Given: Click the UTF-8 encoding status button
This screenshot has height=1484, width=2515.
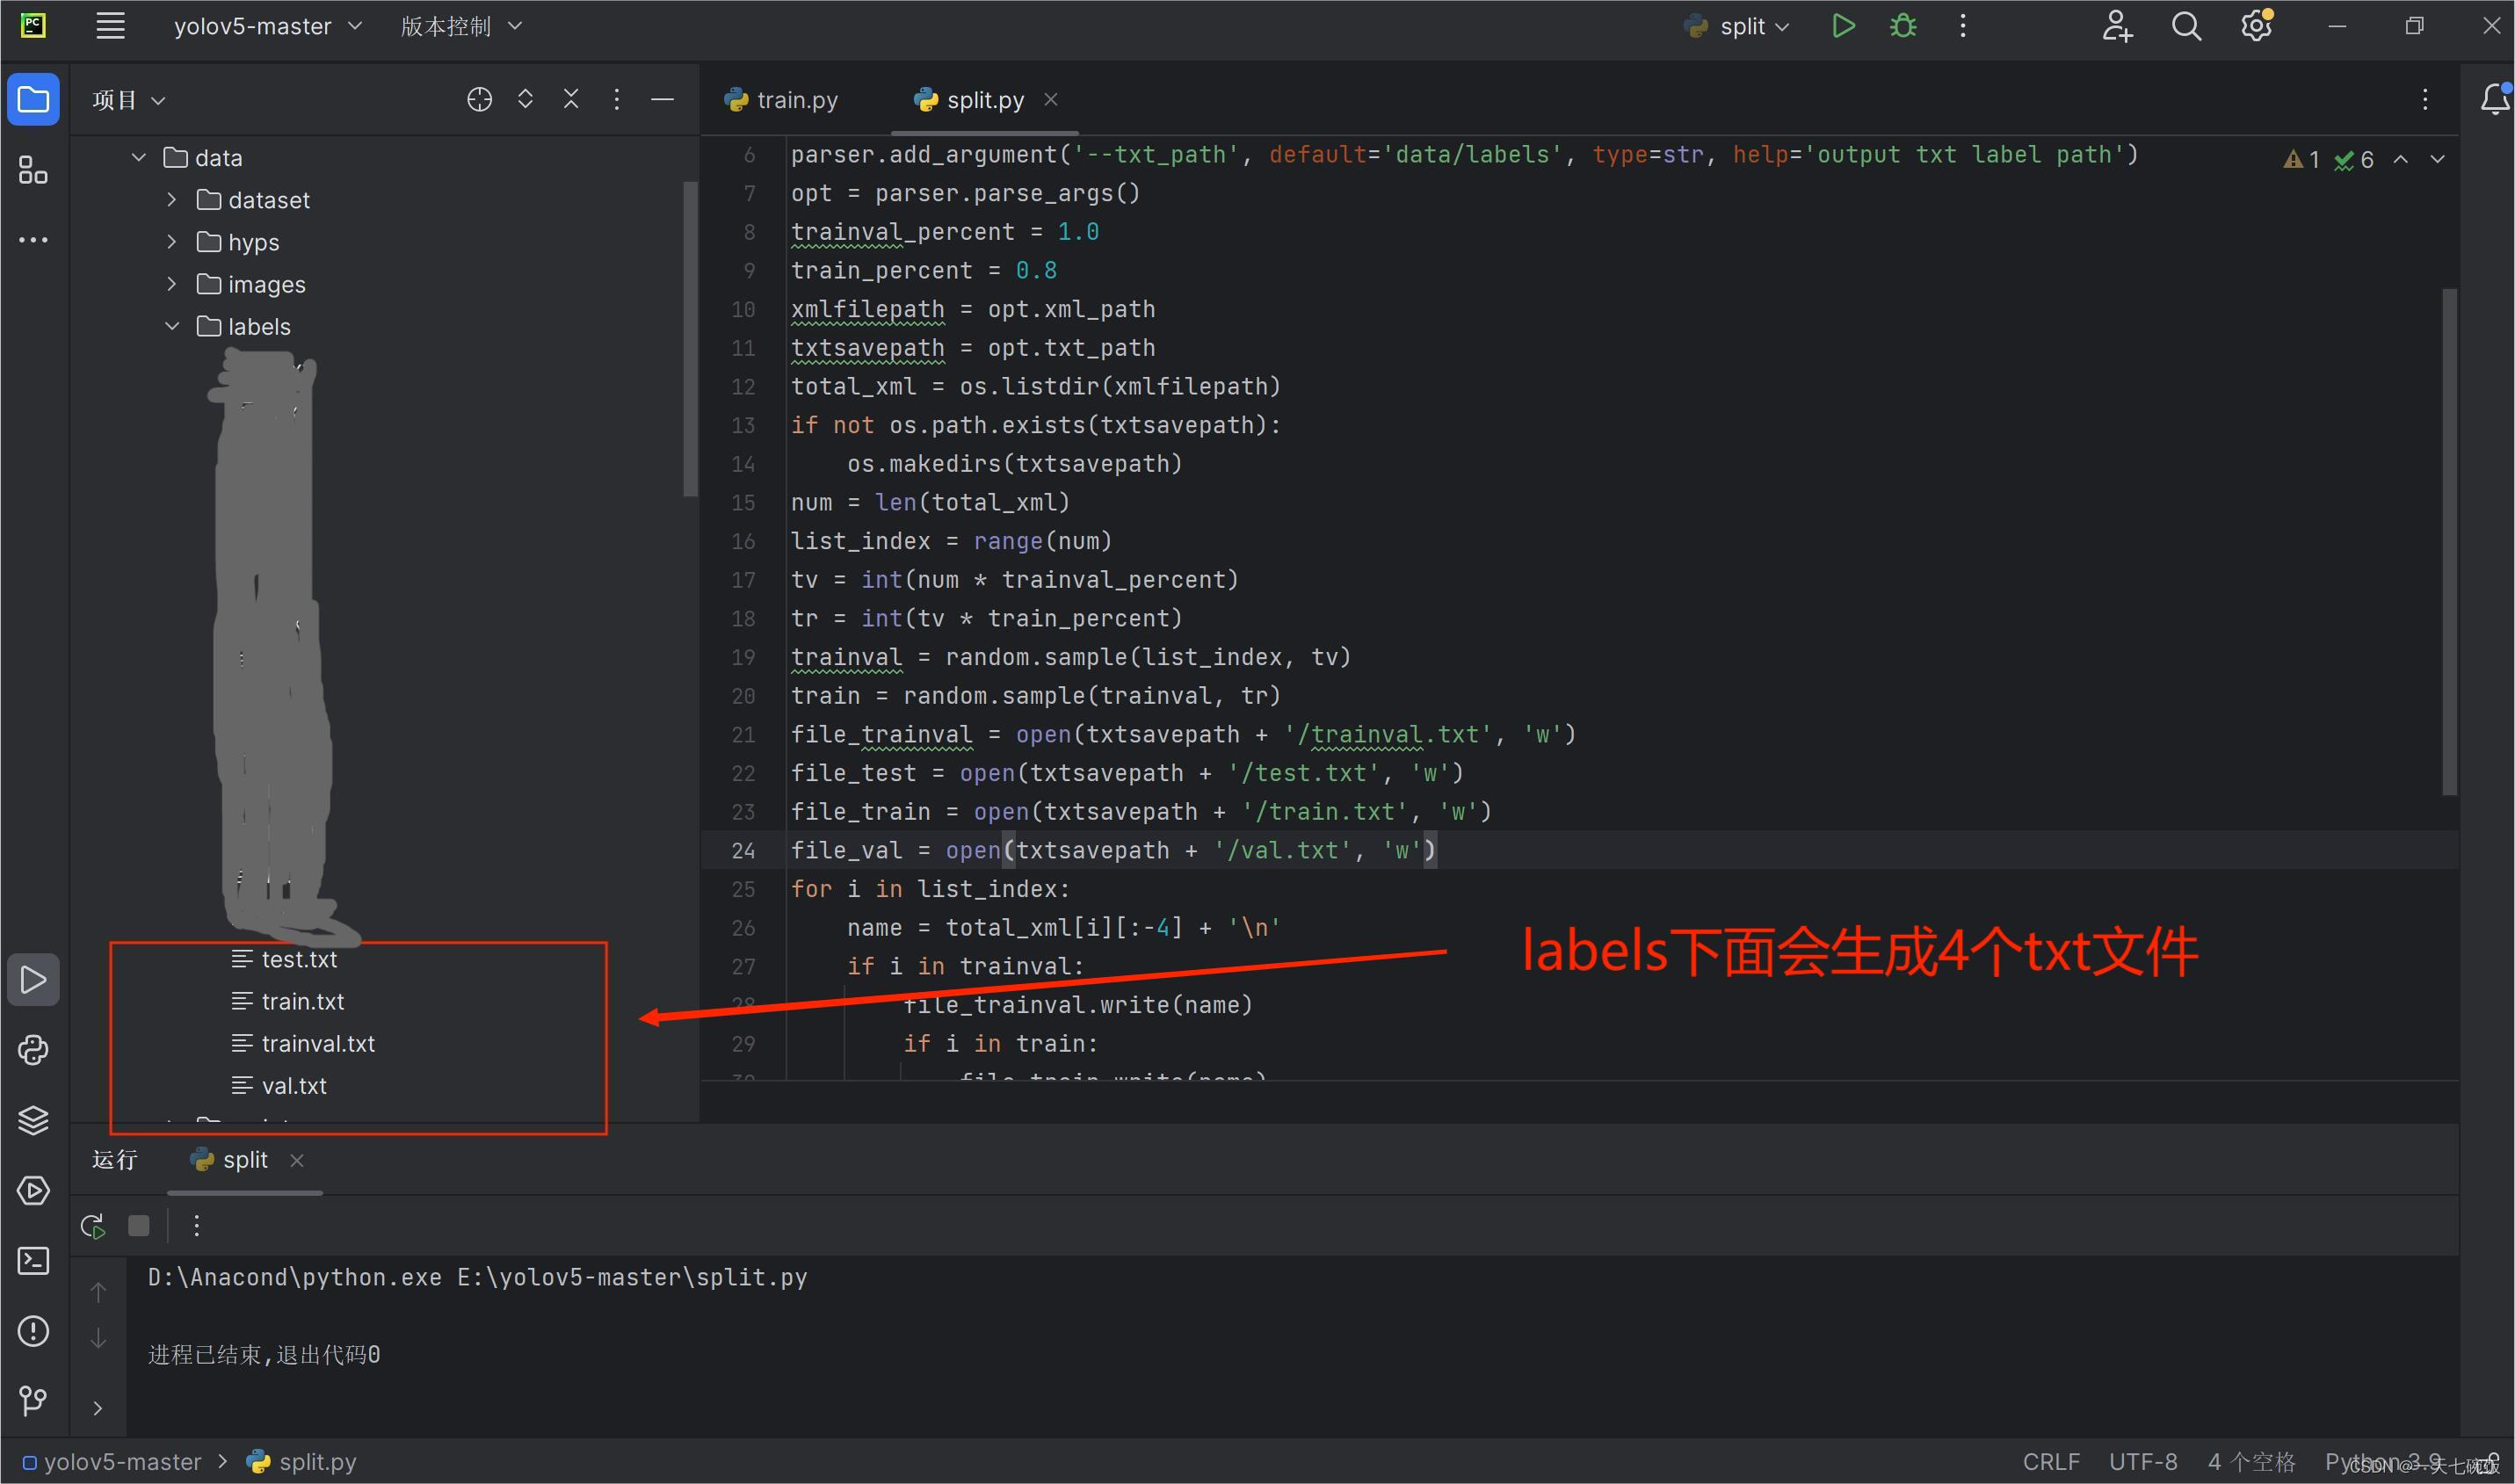Looking at the screenshot, I should 2142,1461.
